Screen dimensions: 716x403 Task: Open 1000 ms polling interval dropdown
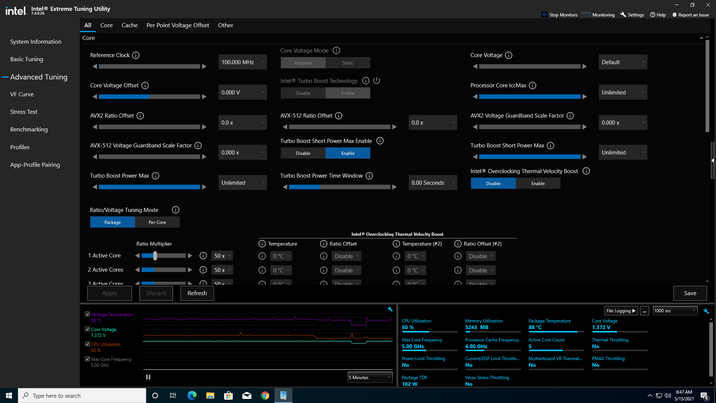point(675,311)
